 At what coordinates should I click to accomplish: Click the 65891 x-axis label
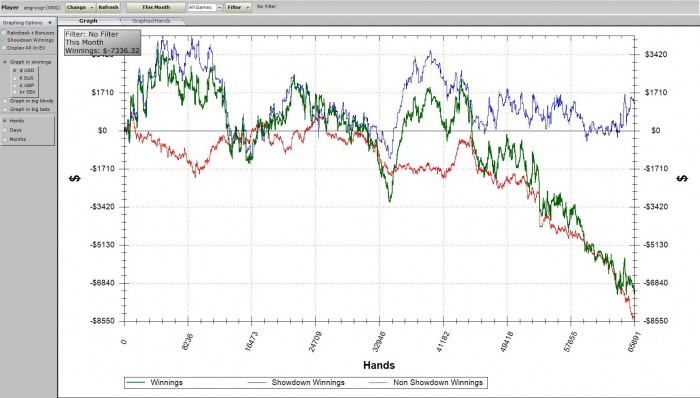(633, 342)
